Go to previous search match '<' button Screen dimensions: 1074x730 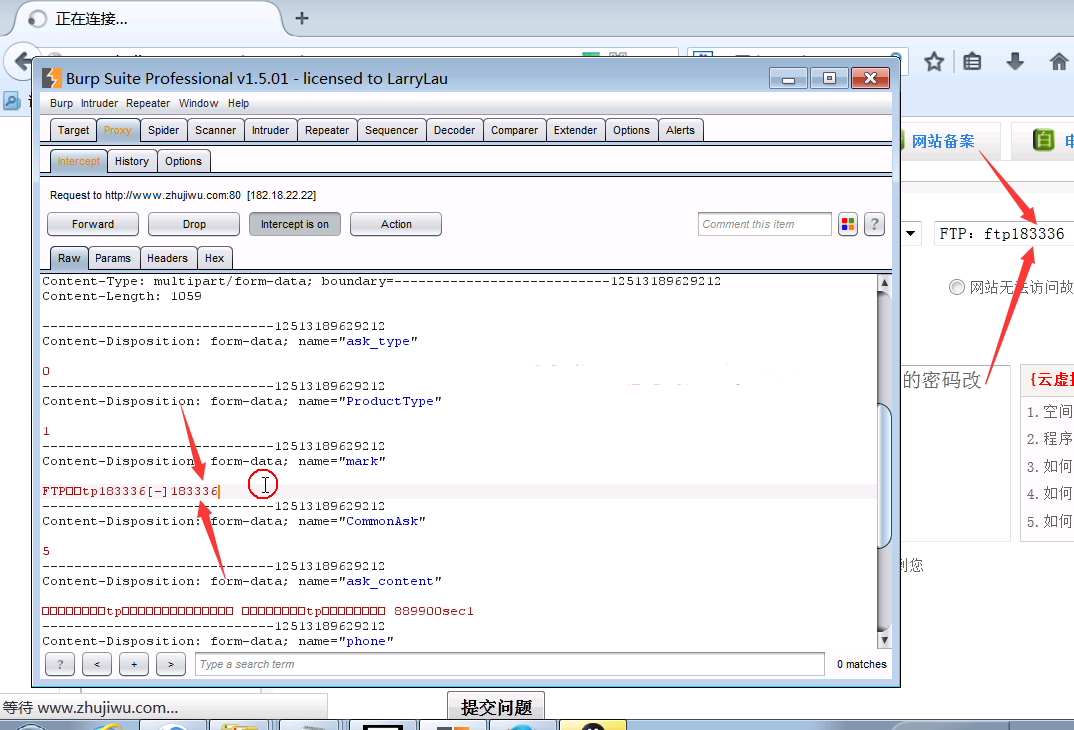[97, 664]
